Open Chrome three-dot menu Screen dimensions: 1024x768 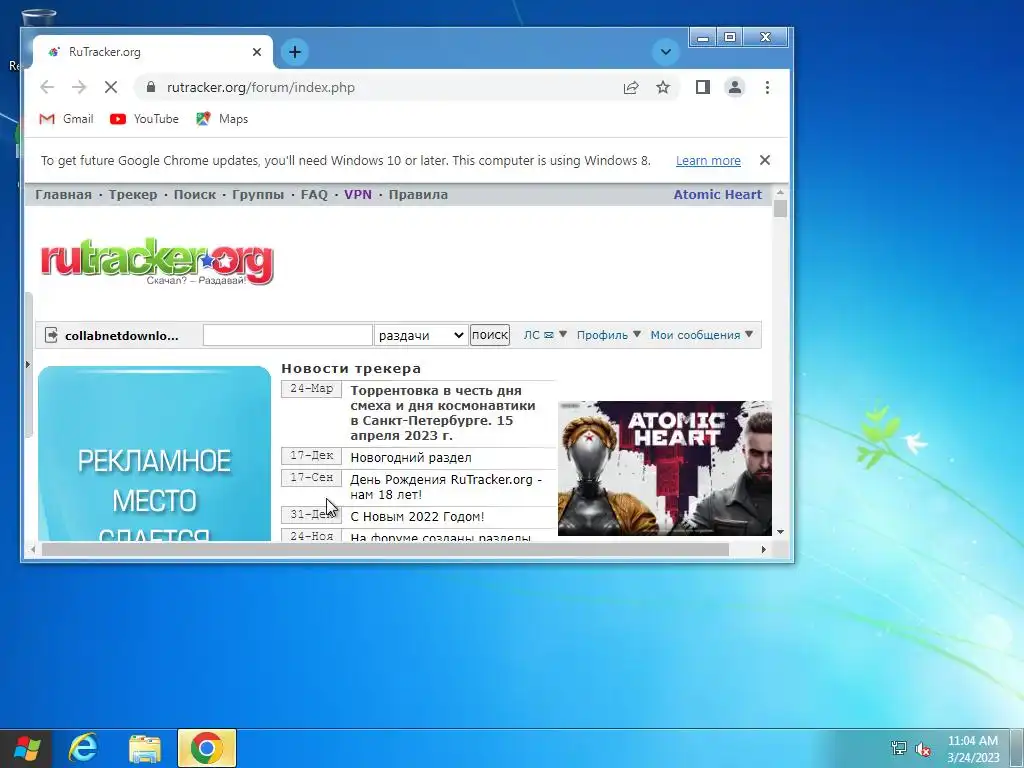coord(767,88)
